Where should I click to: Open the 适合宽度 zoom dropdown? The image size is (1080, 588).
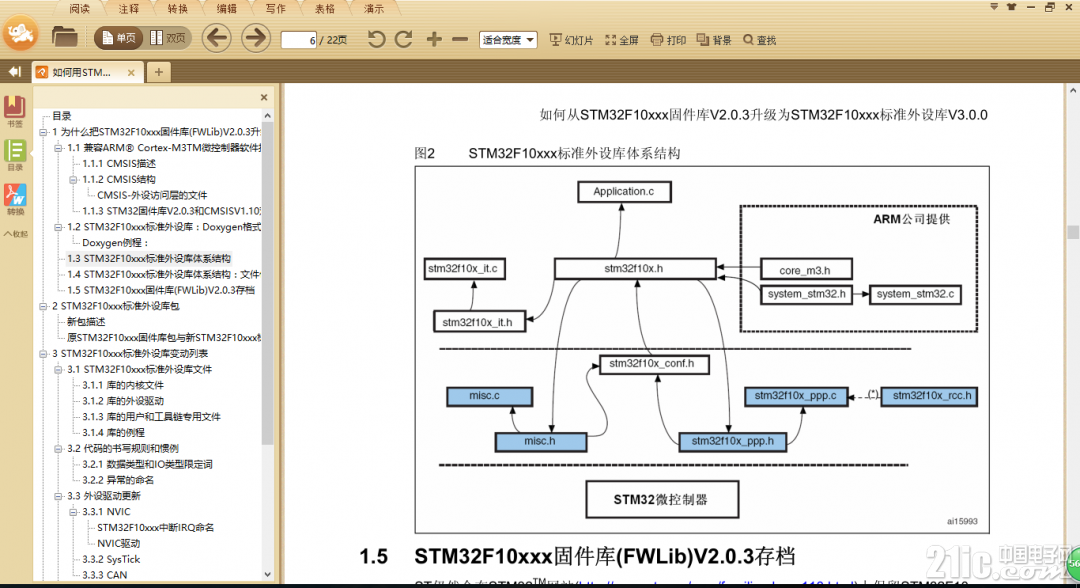[508, 40]
